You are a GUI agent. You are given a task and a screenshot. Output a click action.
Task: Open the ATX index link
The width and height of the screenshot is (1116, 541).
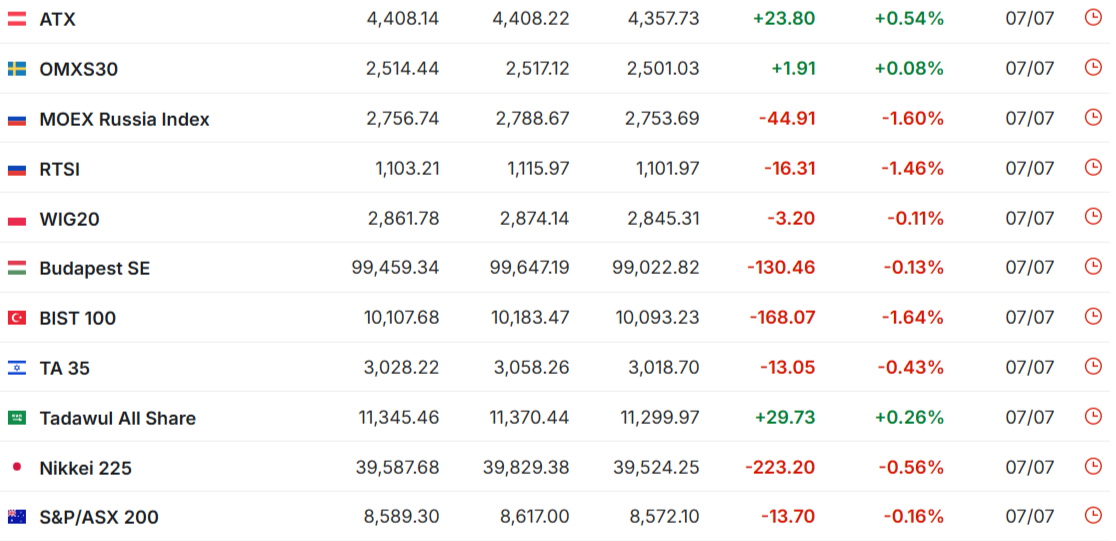pos(58,19)
